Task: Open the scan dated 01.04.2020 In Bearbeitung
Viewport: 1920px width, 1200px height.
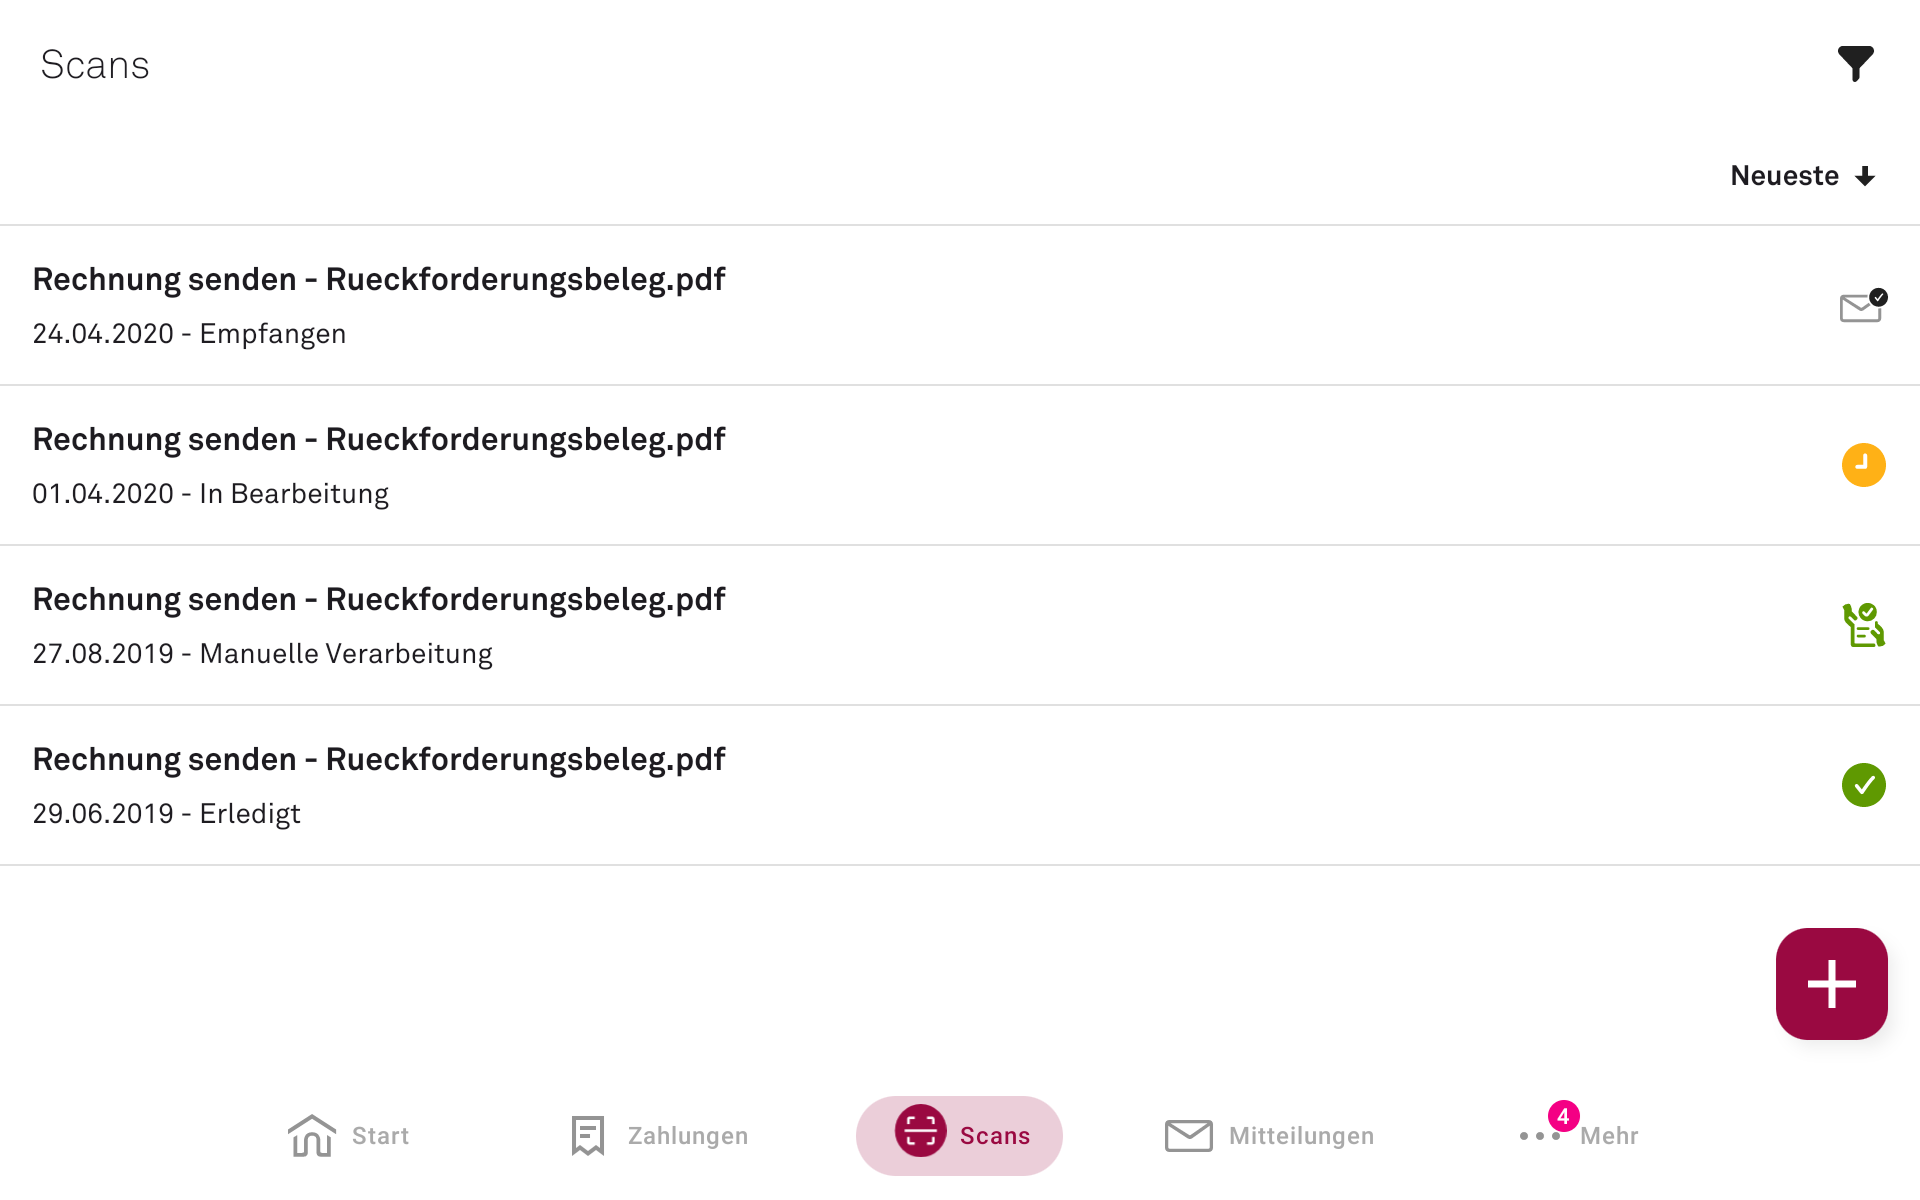Action: 960,465
